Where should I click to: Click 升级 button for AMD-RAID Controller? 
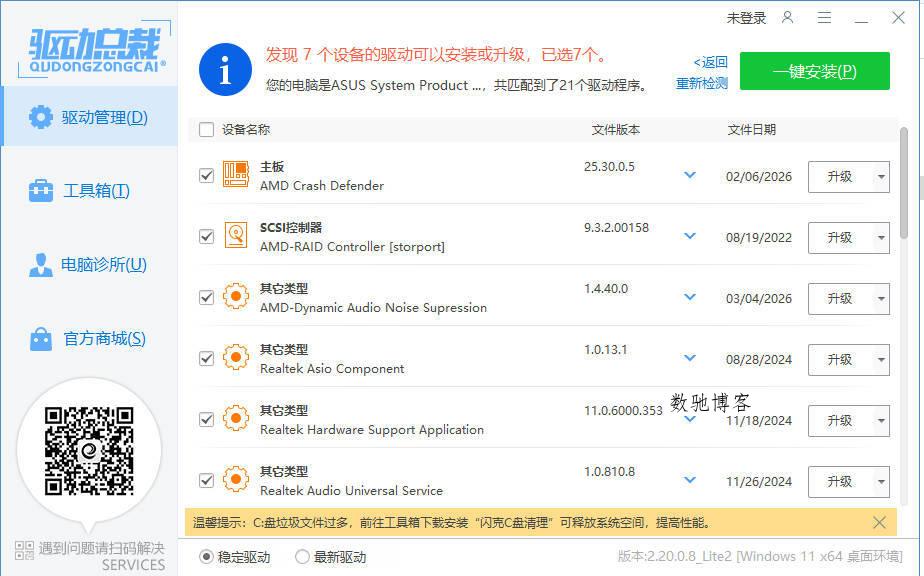[x=840, y=238]
